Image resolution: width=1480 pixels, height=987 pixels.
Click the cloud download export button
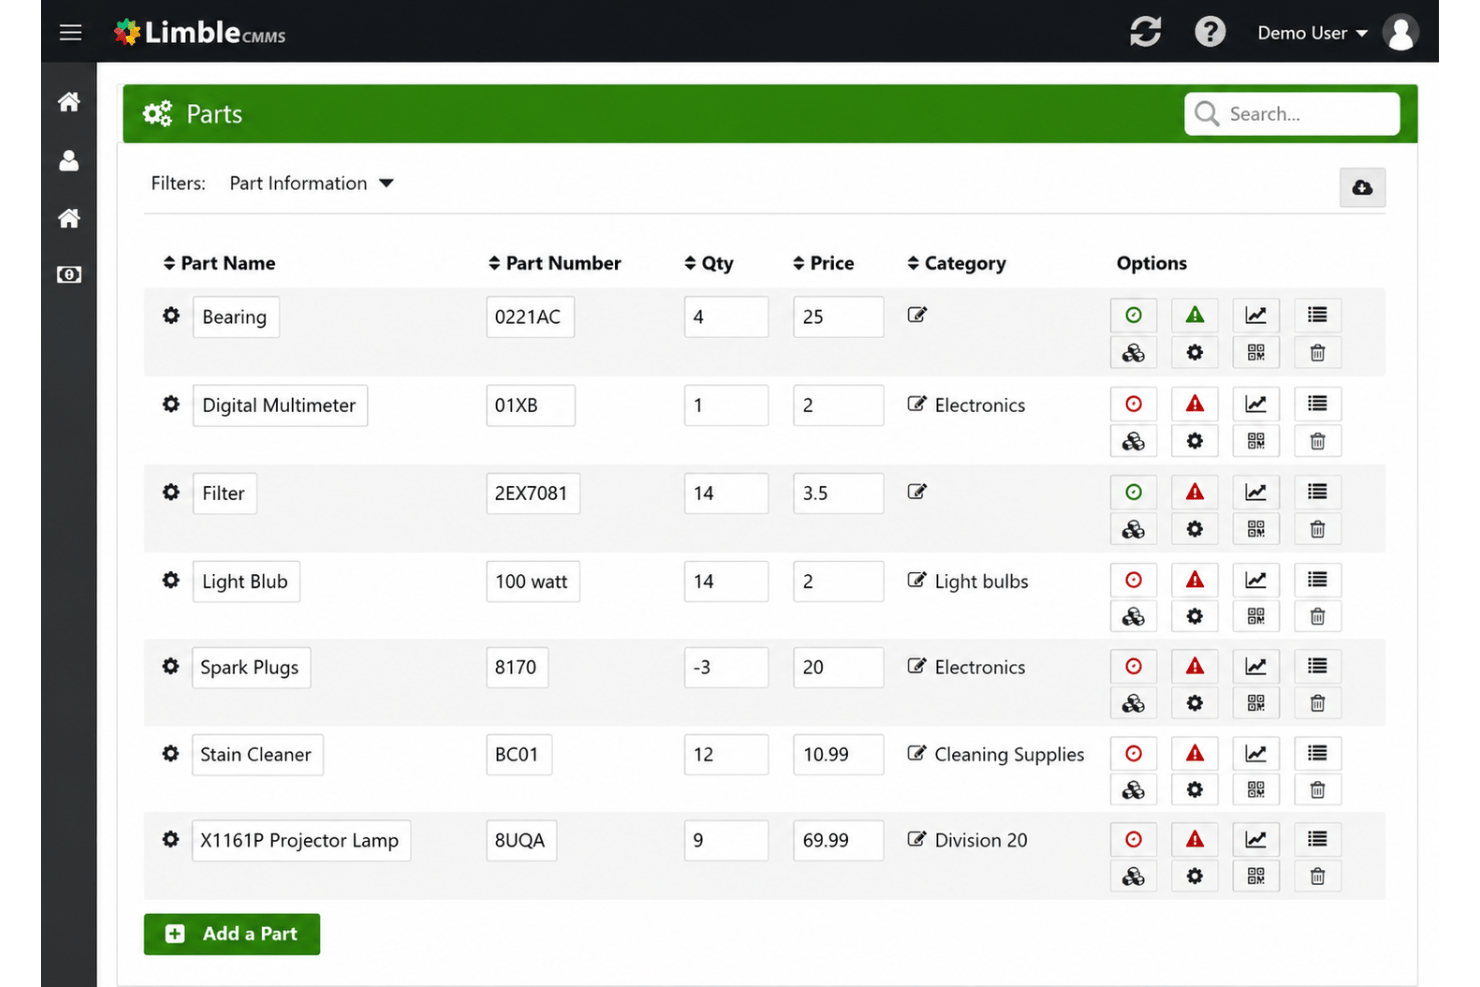tap(1362, 187)
